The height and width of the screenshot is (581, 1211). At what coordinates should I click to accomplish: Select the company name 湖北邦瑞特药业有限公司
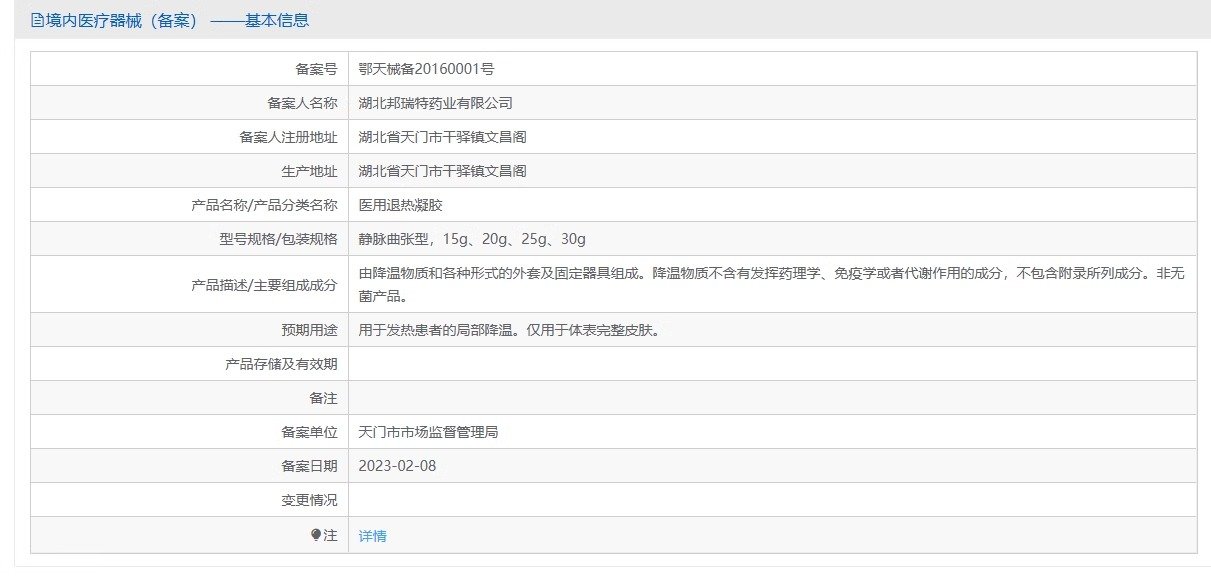point(435,103)
